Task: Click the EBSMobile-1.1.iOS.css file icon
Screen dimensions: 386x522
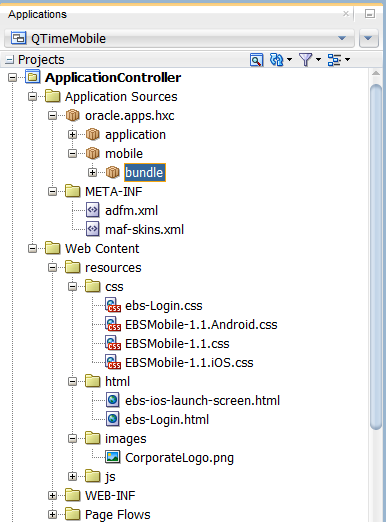Action: (x=113, y=363)
